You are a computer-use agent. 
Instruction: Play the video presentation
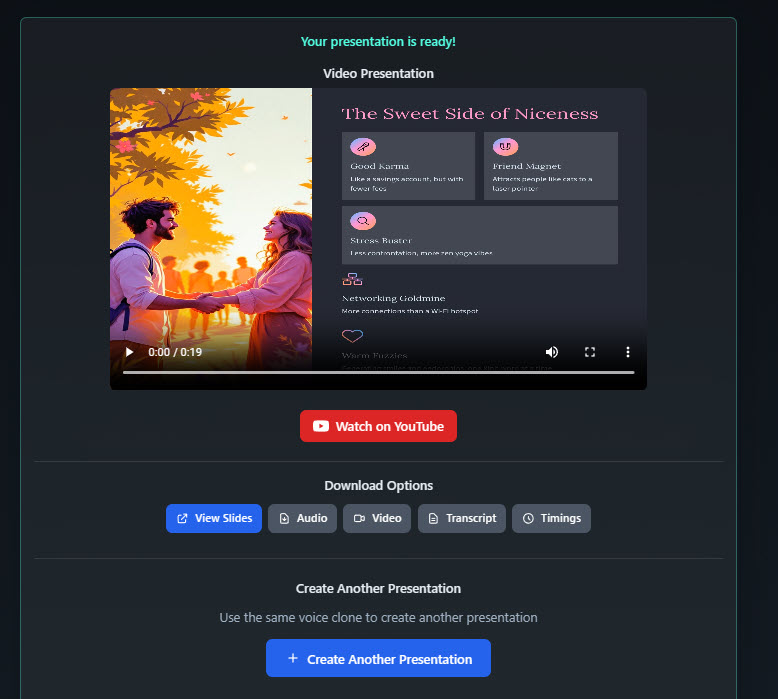(129, 352)
